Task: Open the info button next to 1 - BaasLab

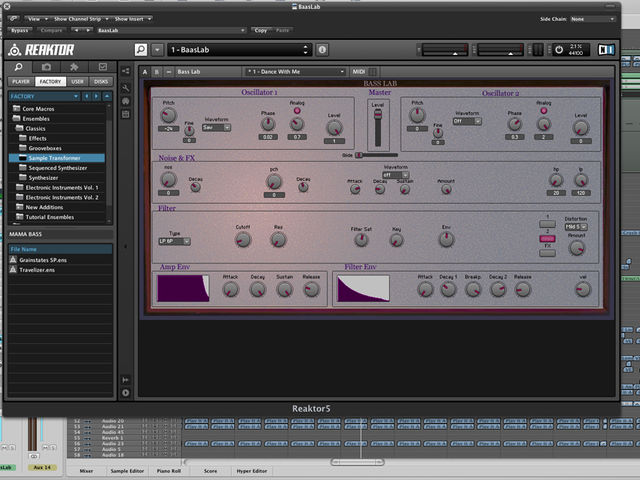Action: 322,50
